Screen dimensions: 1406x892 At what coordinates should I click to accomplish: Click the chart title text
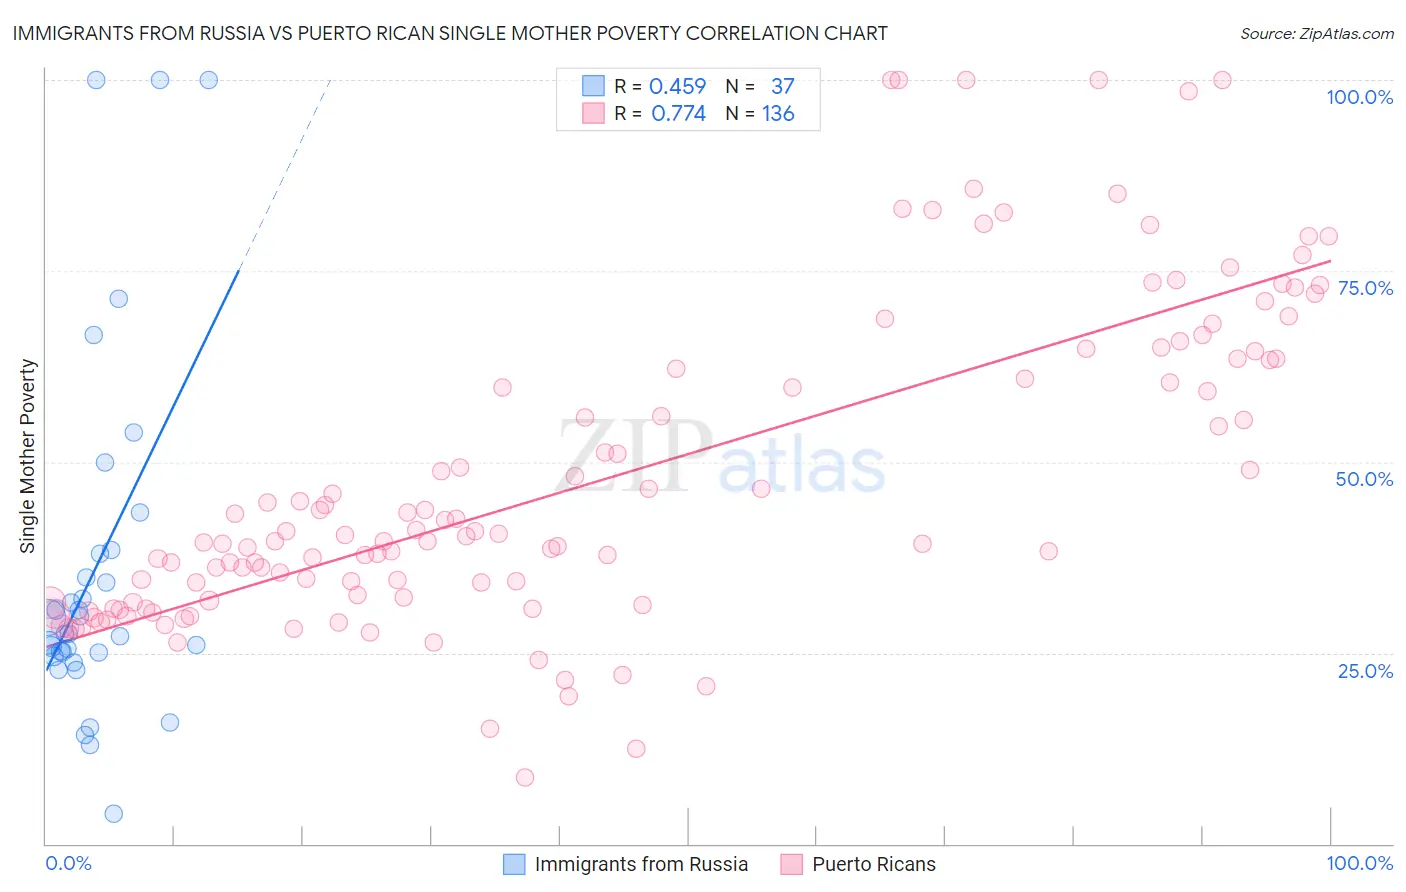[450, 33]
